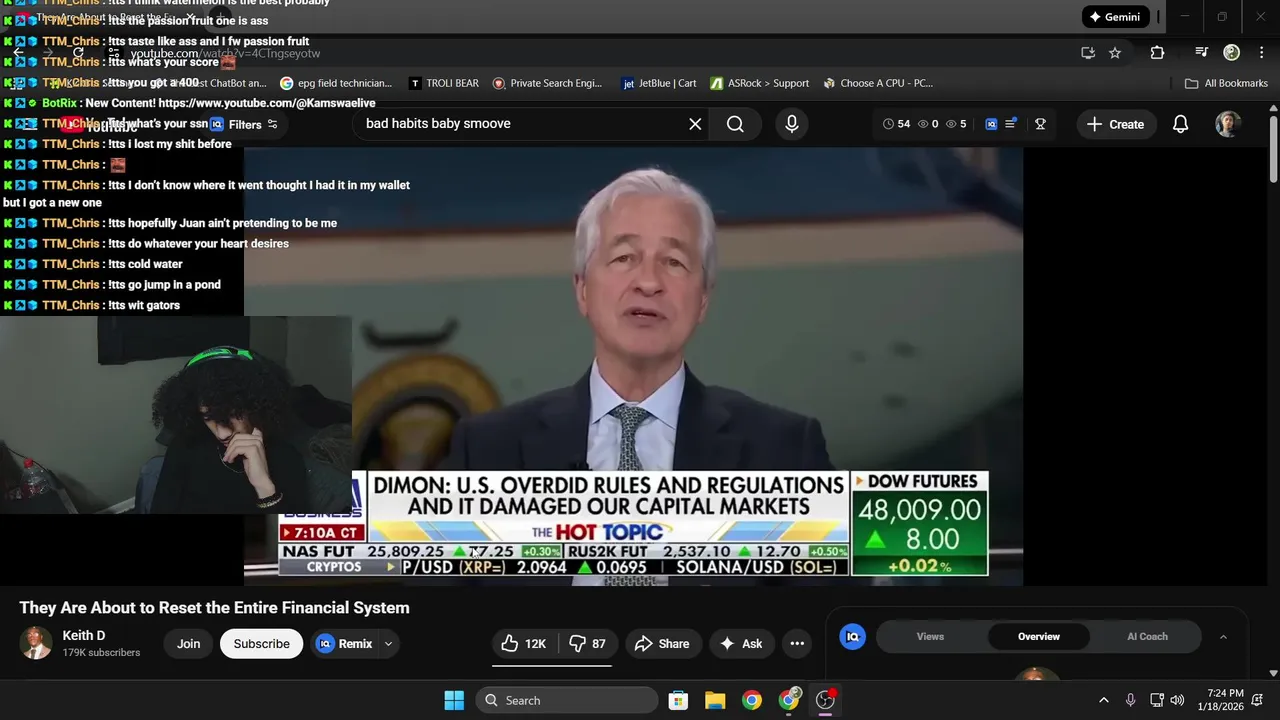Click the vidIQ trophy icon
Viewport: 1280px width, 720px height.
[x=1040, y=124]
